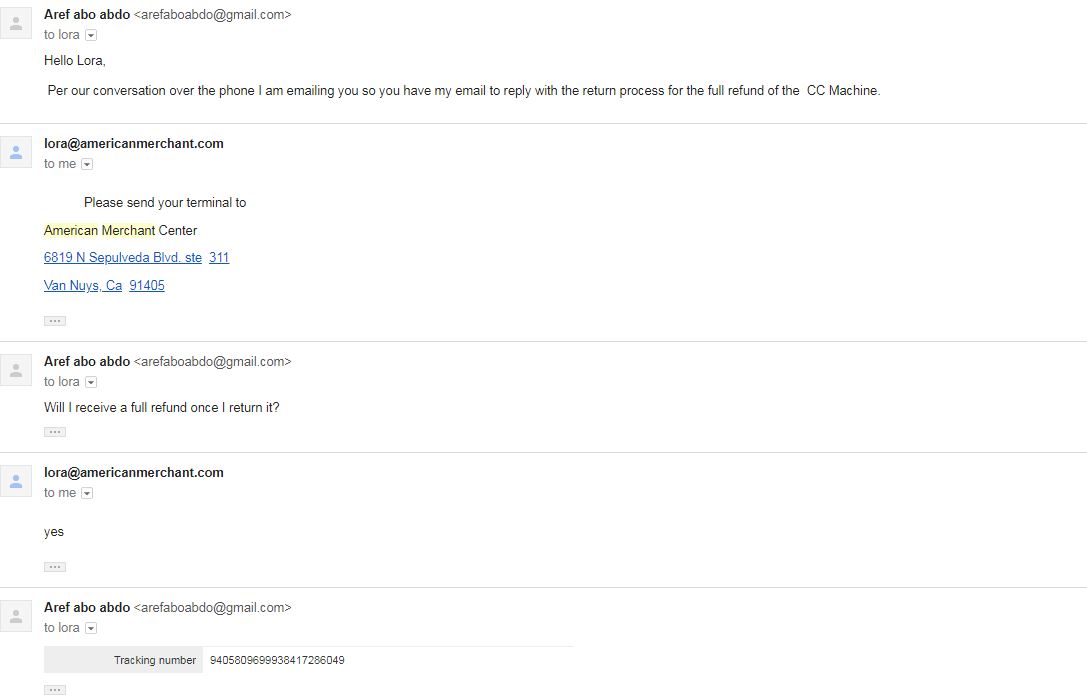Show 'to me' details dropdown on 'yes' reply
This screenshot has height=700, width=1087.
click(87, 493)
